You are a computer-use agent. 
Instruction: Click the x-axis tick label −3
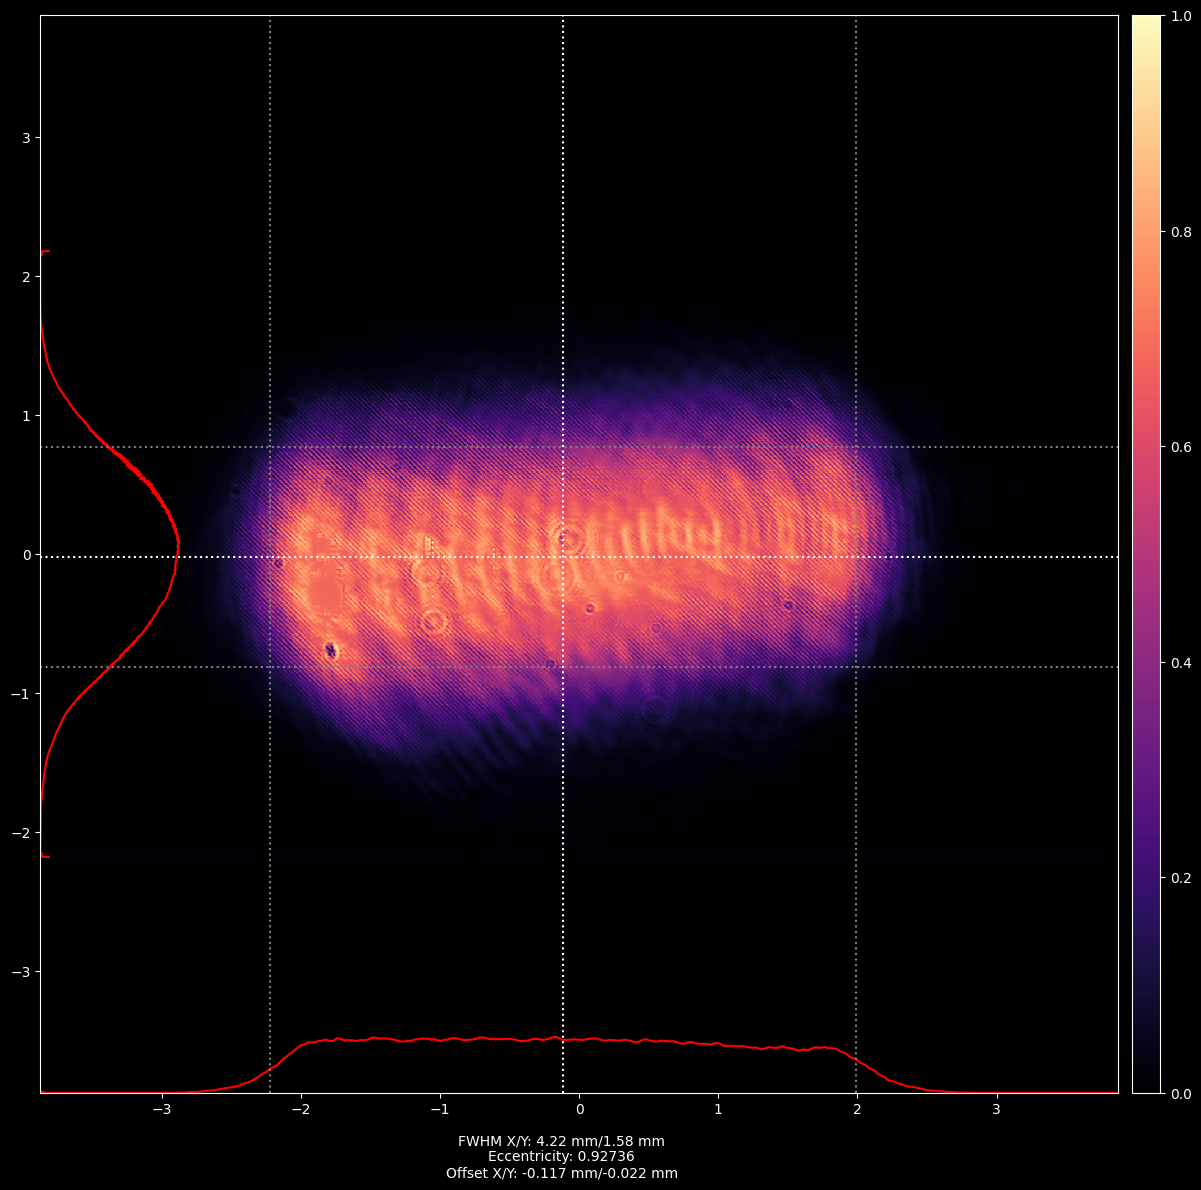161,1109
